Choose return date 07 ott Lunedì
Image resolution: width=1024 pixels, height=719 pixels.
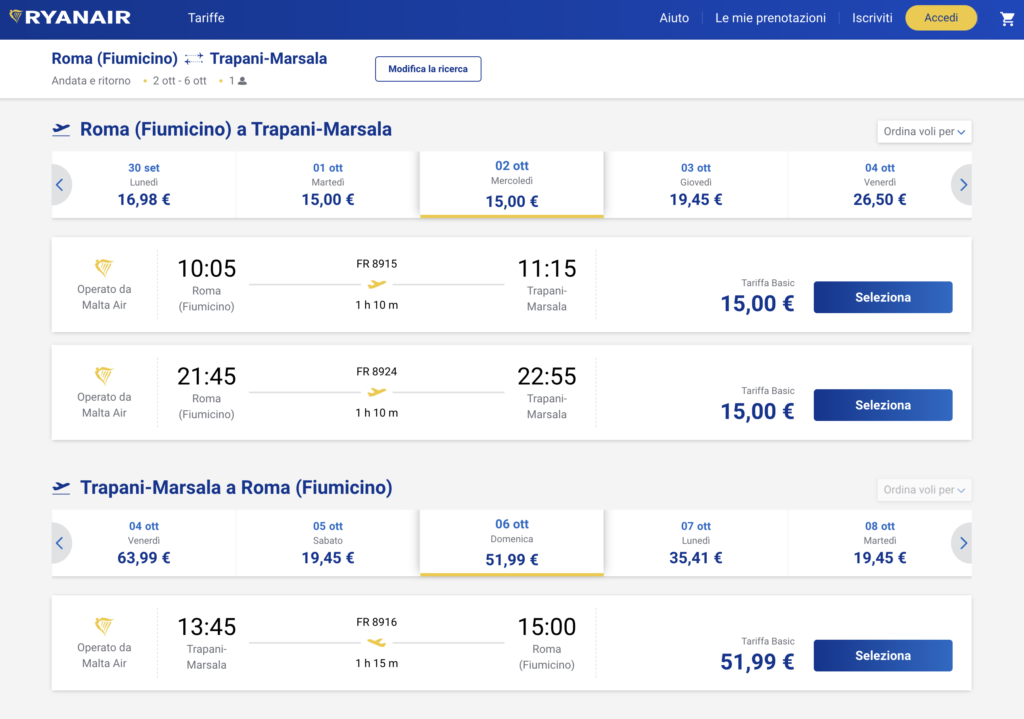pos(696,543)
